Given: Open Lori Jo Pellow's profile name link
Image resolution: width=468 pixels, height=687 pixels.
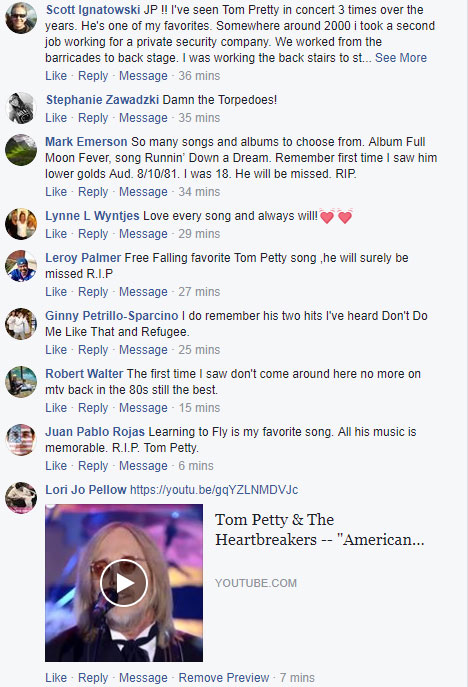Looking at the screenshot, I should pyautogui.click(x=86, y=489).
